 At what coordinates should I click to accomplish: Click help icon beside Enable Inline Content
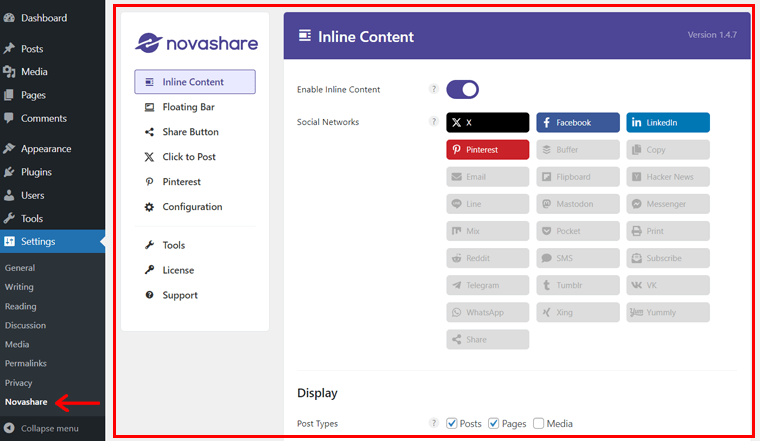(x=434, y=89)
